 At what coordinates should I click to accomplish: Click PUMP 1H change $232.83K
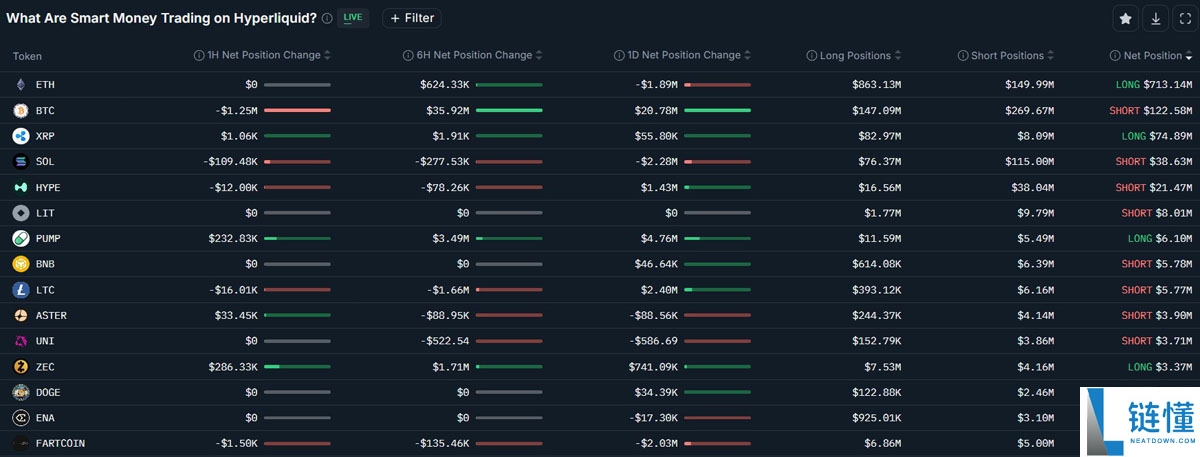pos(233,239)
